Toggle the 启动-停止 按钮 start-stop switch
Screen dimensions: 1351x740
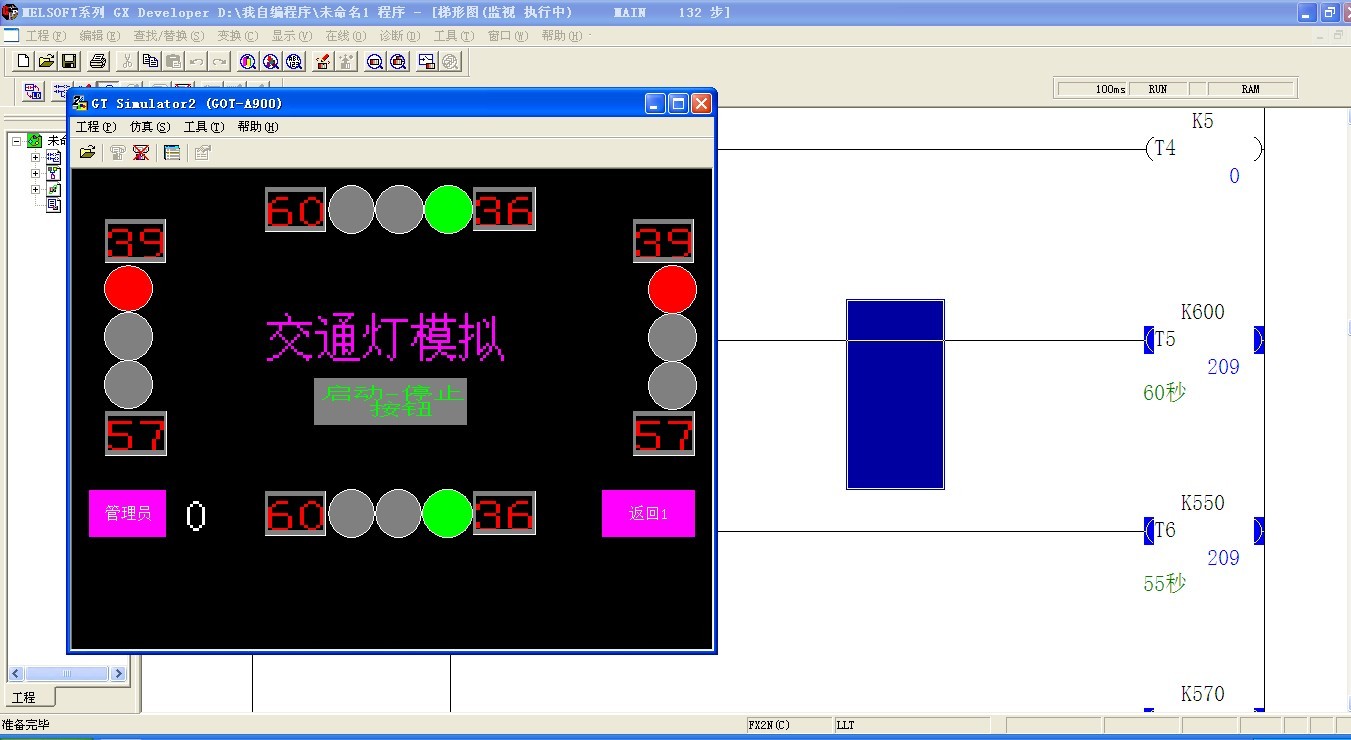pos(390,401)
